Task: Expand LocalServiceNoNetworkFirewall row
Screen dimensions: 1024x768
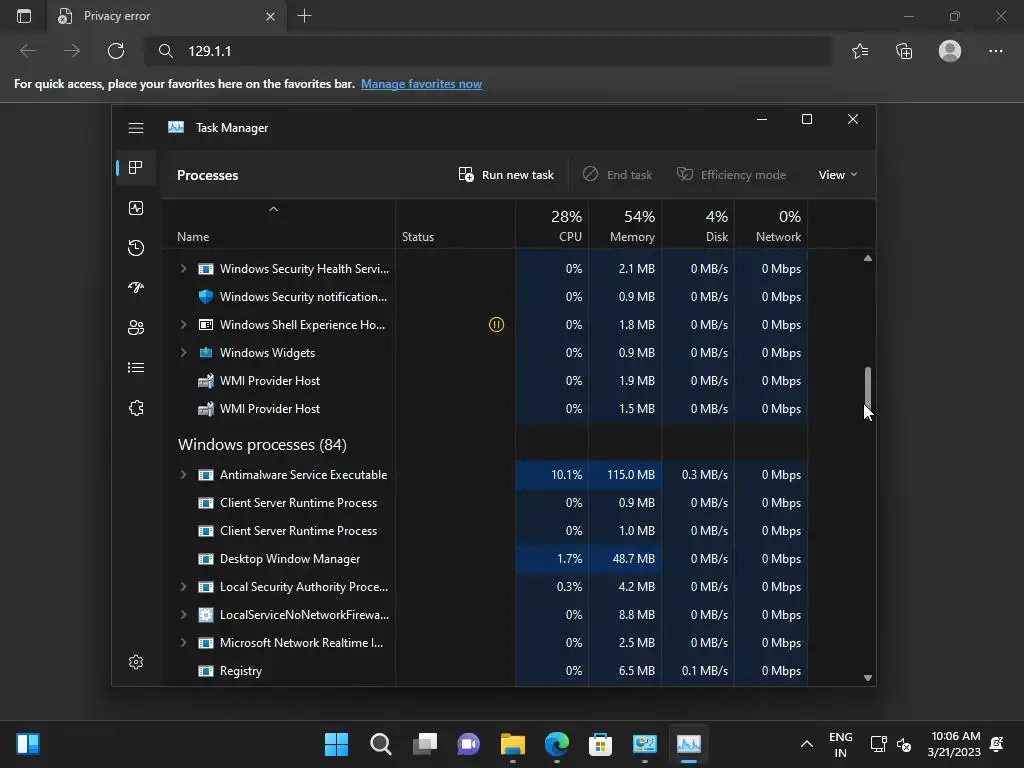Action: point(184,615)
